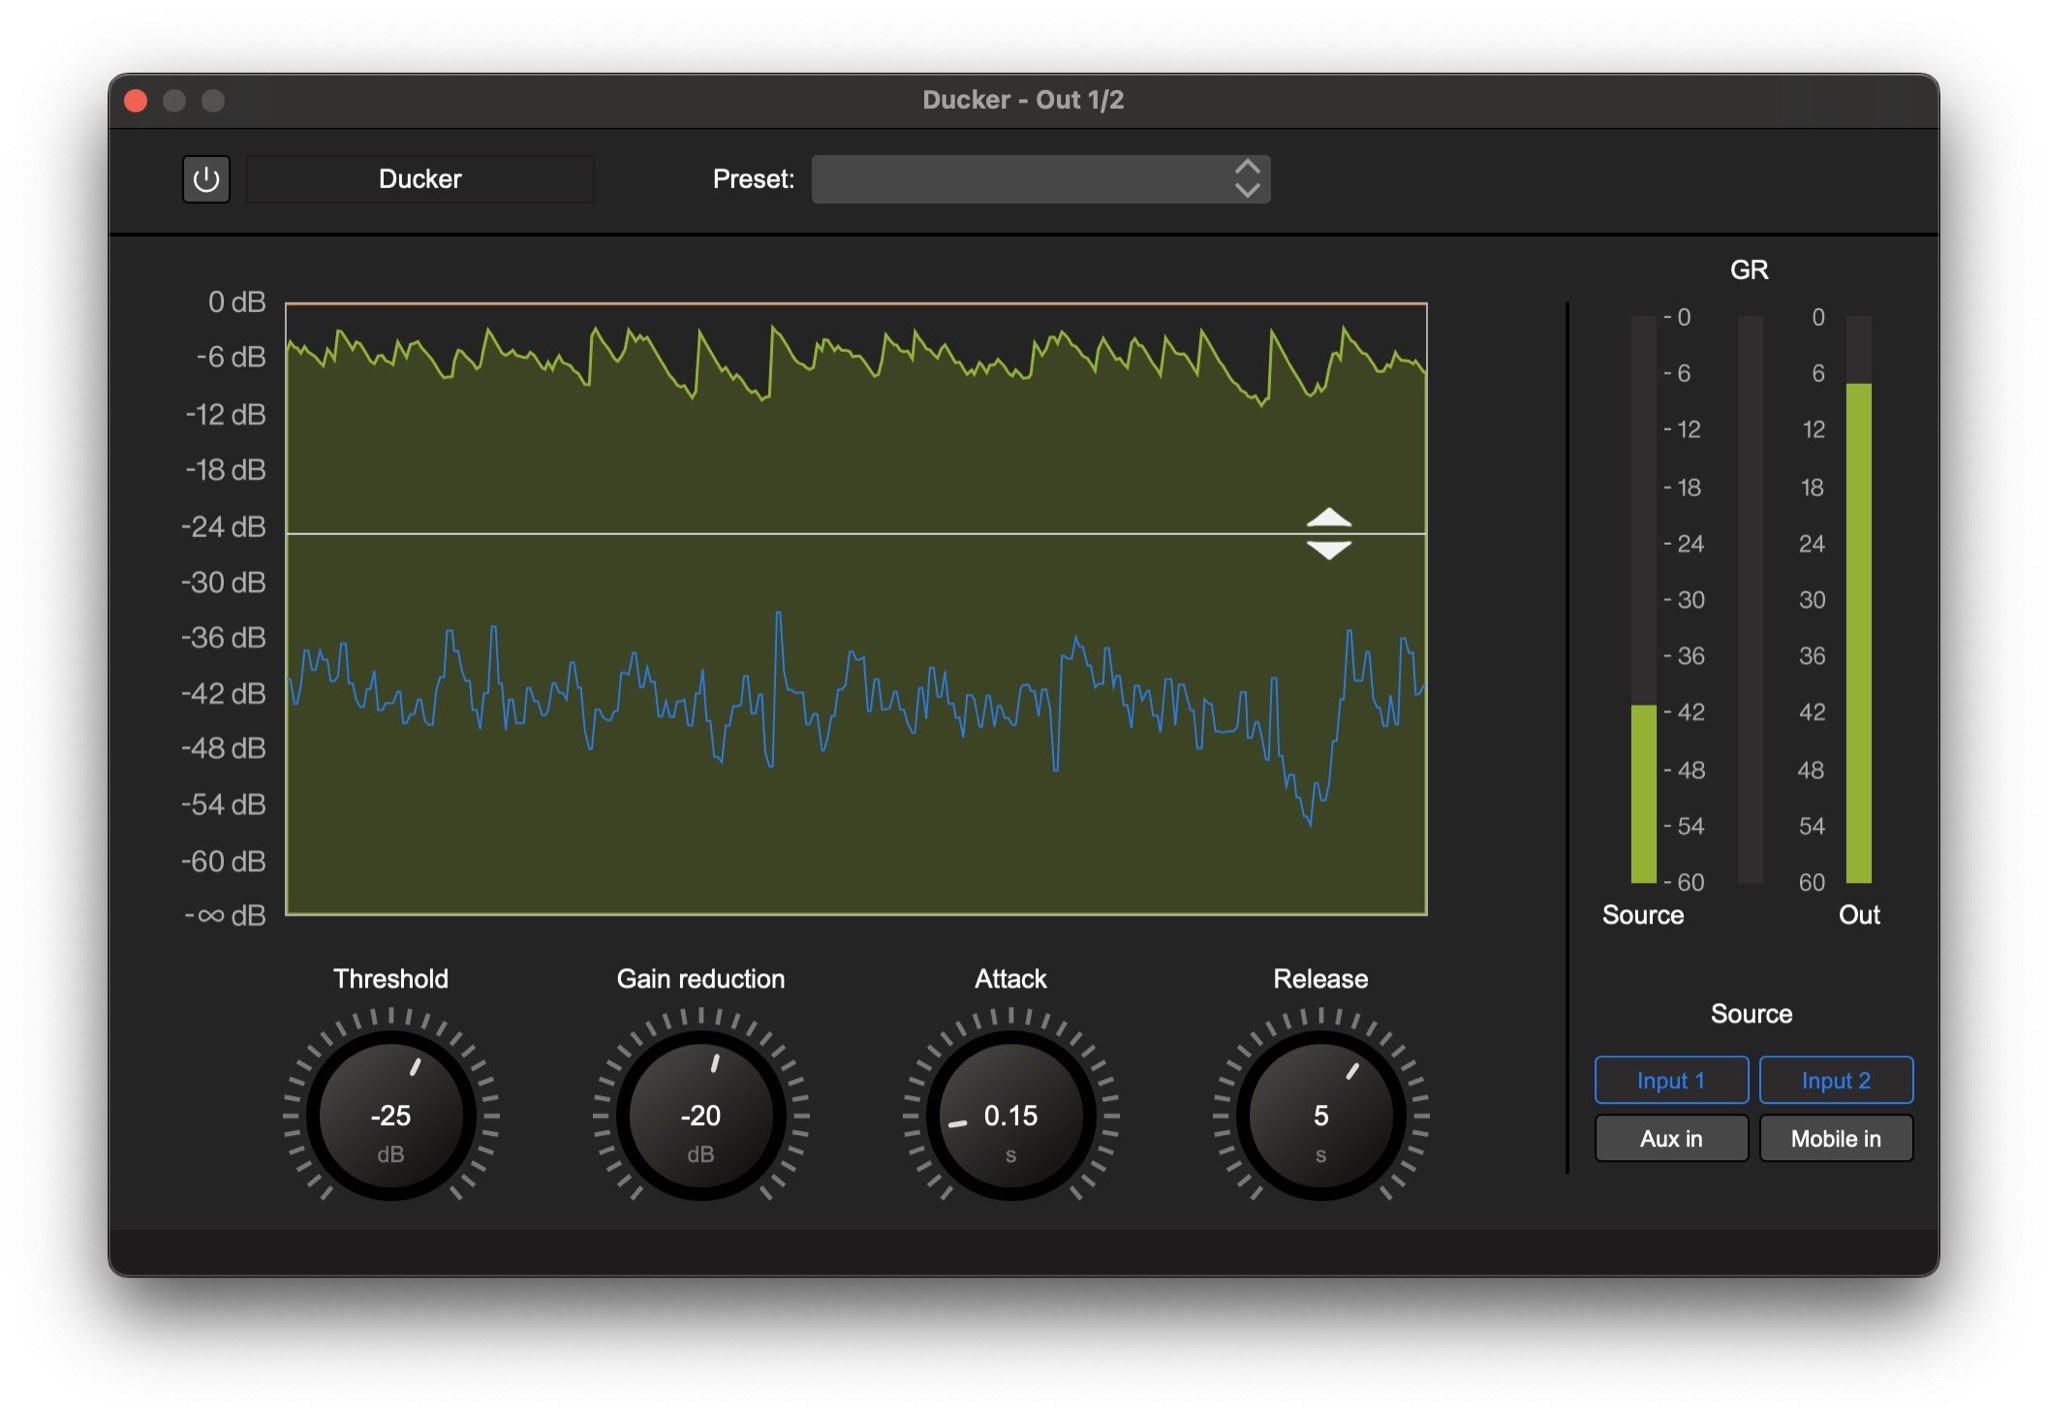The height and width of the screenshot is (1420, 2048).
Task: Click the GR gain reduction meter bar
Action: click(x=1750, y=600)
